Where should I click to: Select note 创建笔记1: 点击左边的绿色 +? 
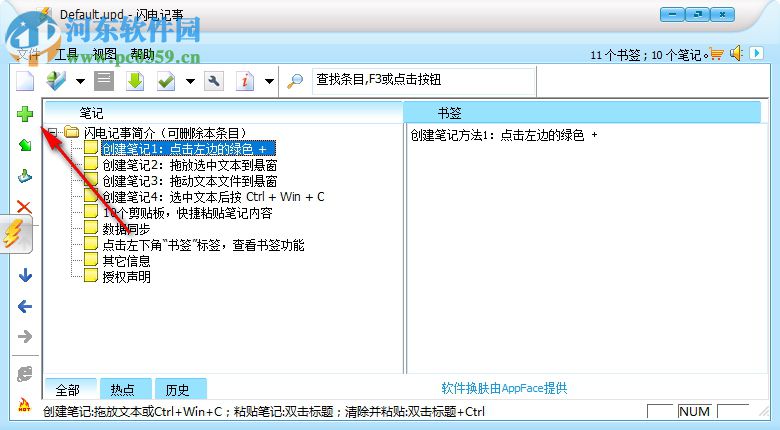pos(188,149)
